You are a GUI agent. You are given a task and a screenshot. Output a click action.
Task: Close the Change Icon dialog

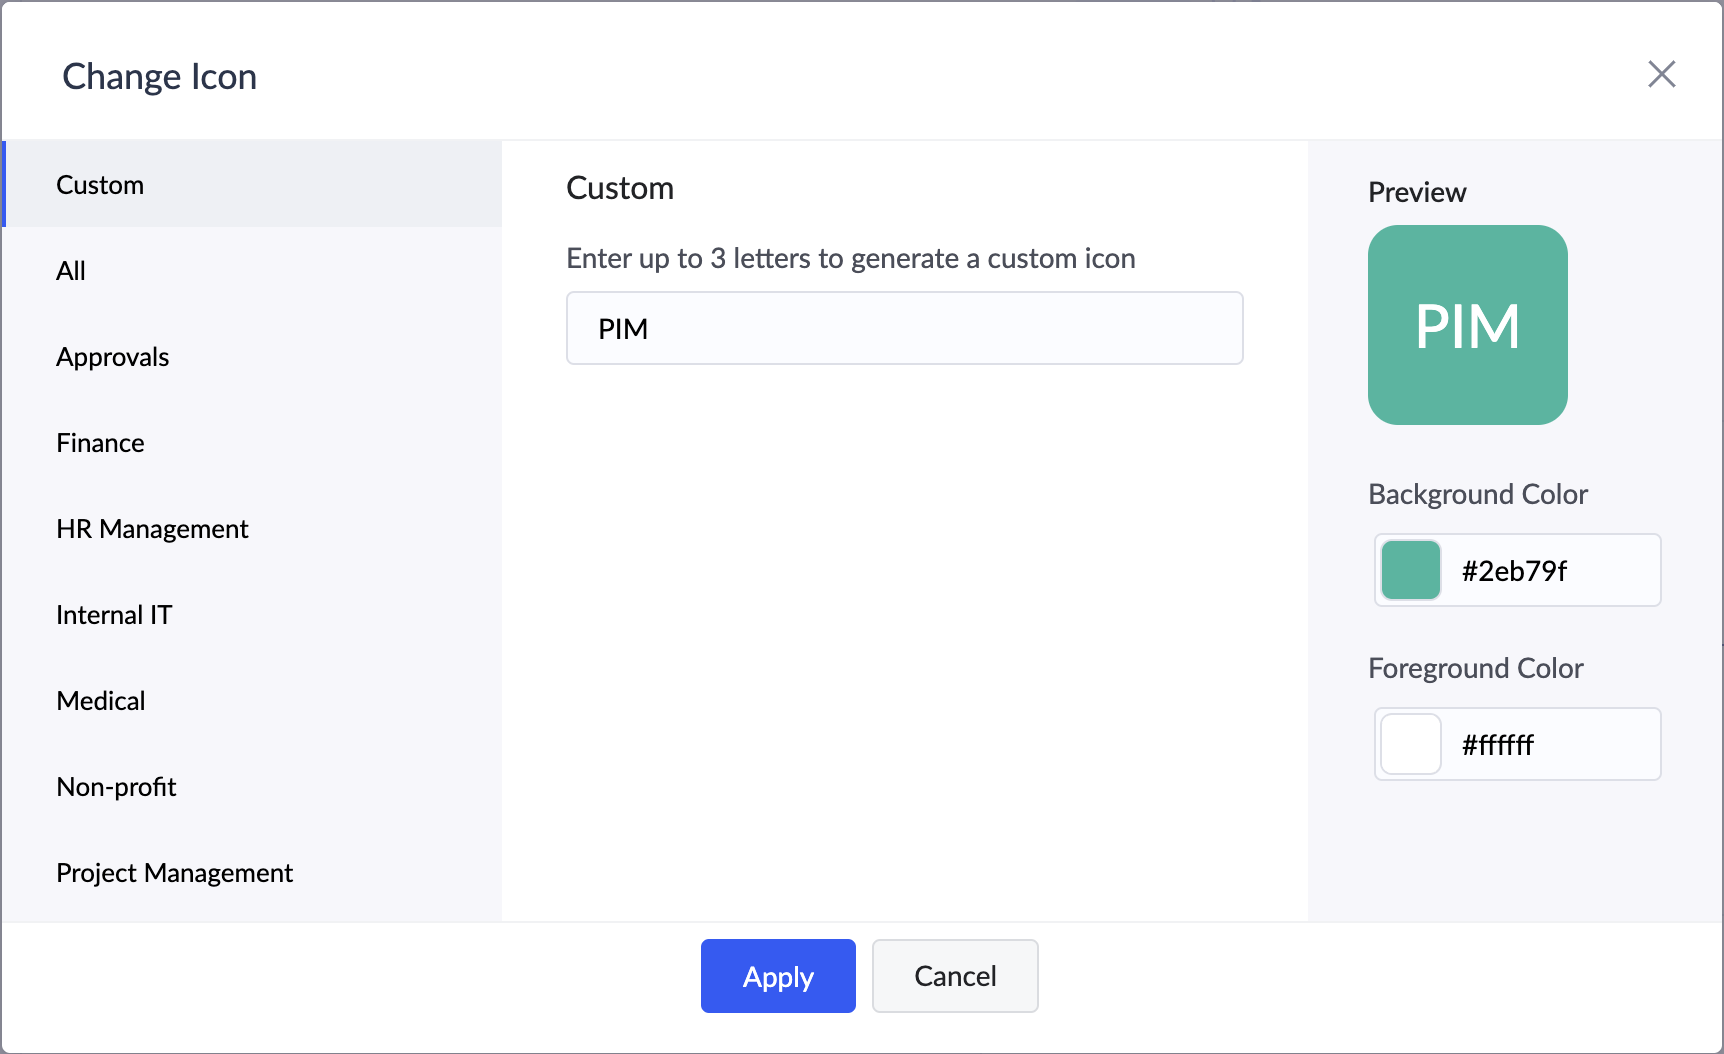coord(1661,74)
